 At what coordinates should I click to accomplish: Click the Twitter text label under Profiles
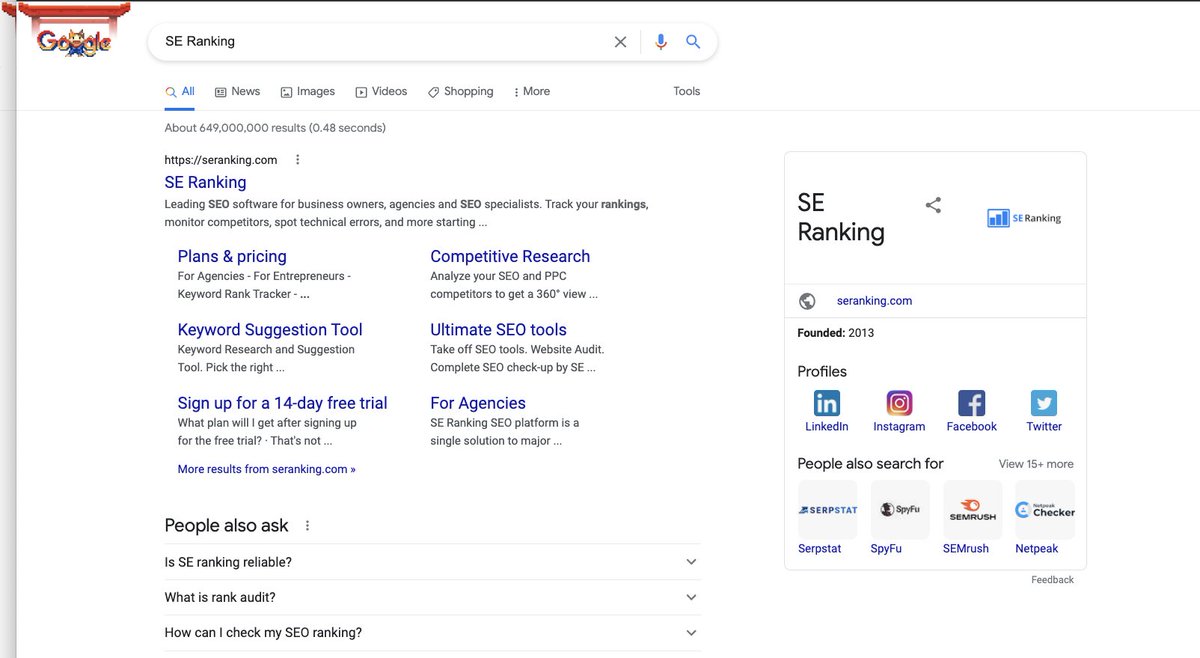pyautogui.click(x=1044, y=427)
